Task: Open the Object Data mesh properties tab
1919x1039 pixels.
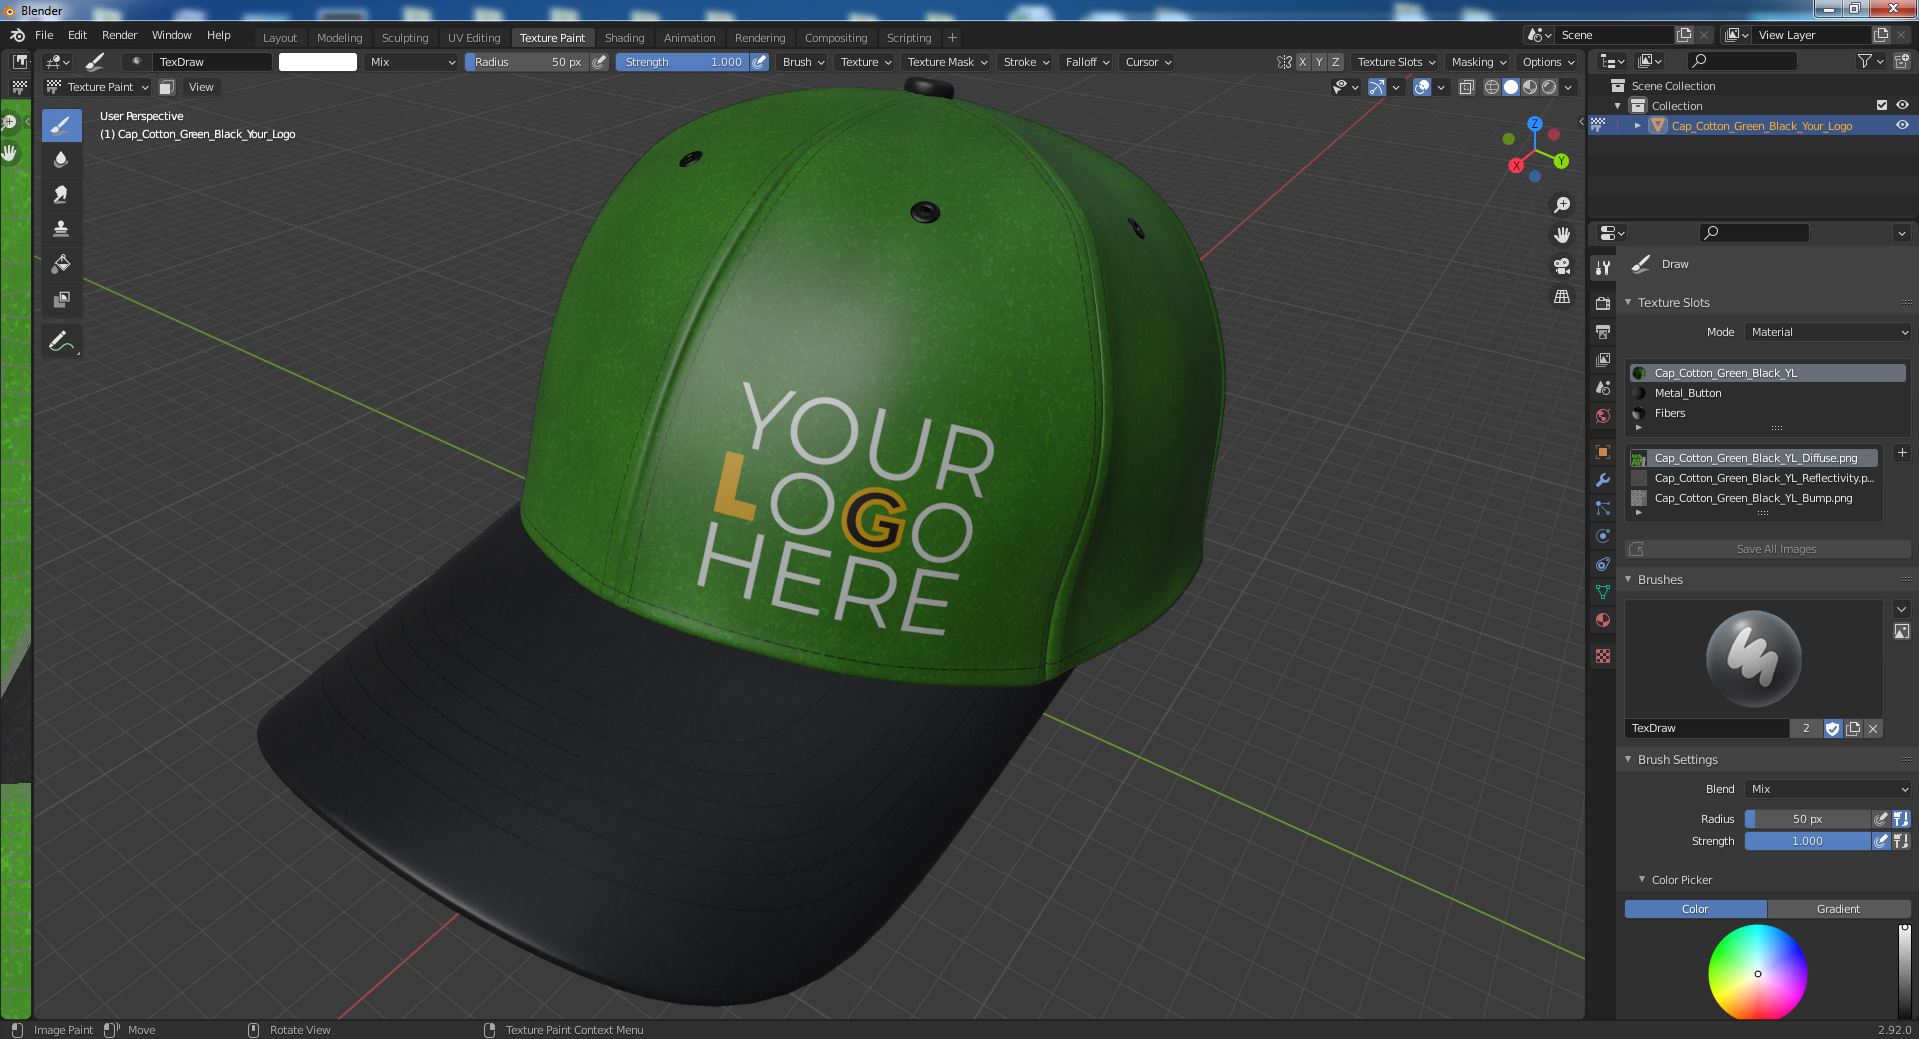Action: [x=1603, y=592]
